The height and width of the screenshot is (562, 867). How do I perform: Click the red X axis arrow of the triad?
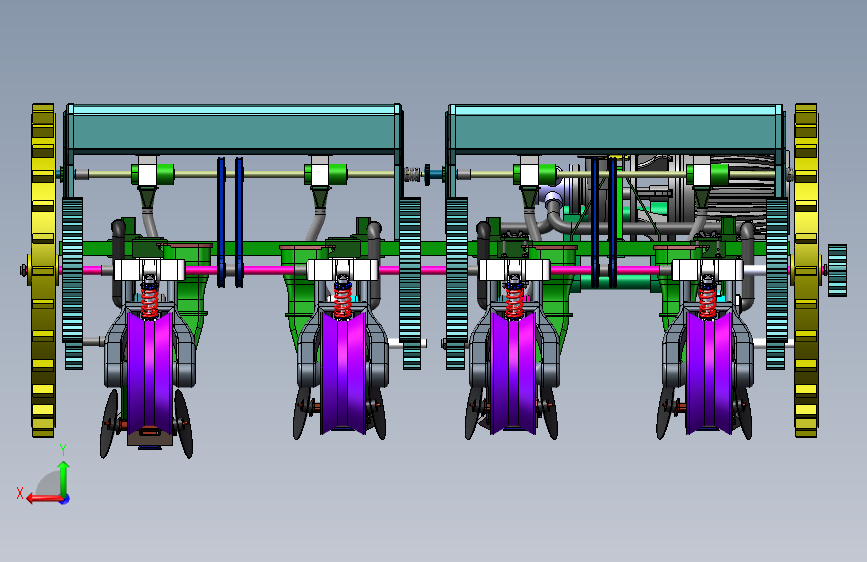click(44, 499)
